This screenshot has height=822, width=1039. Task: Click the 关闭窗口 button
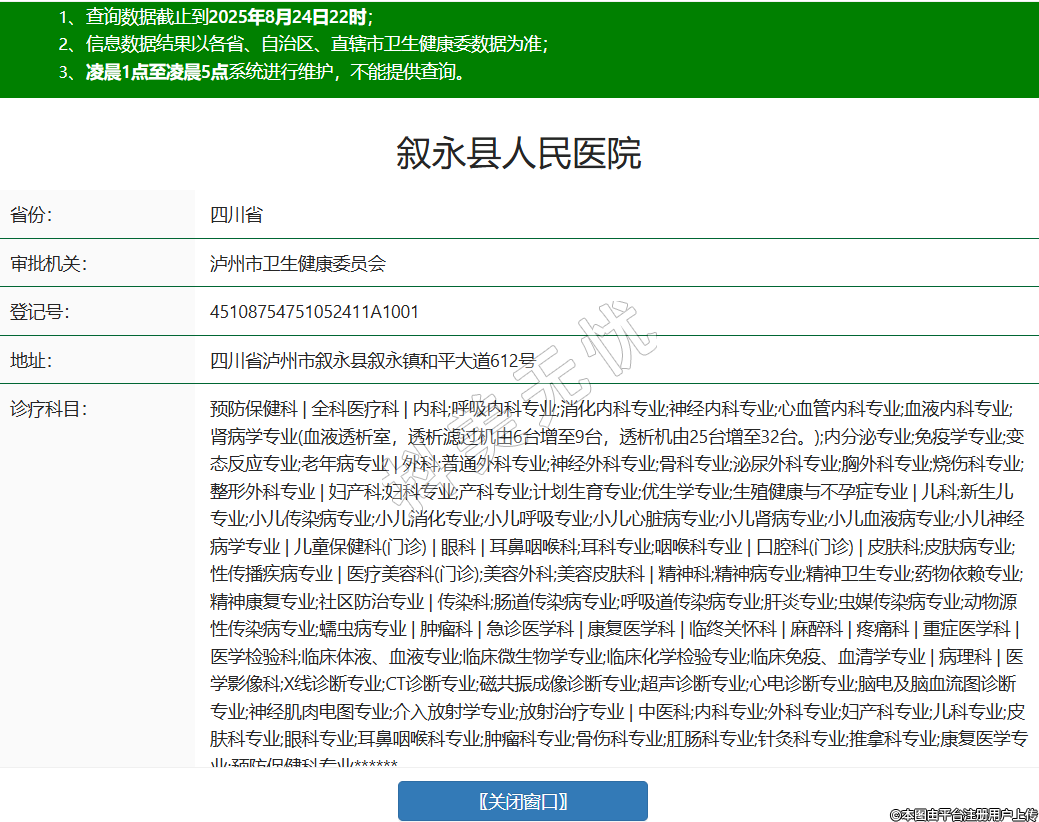click(522, 801)
